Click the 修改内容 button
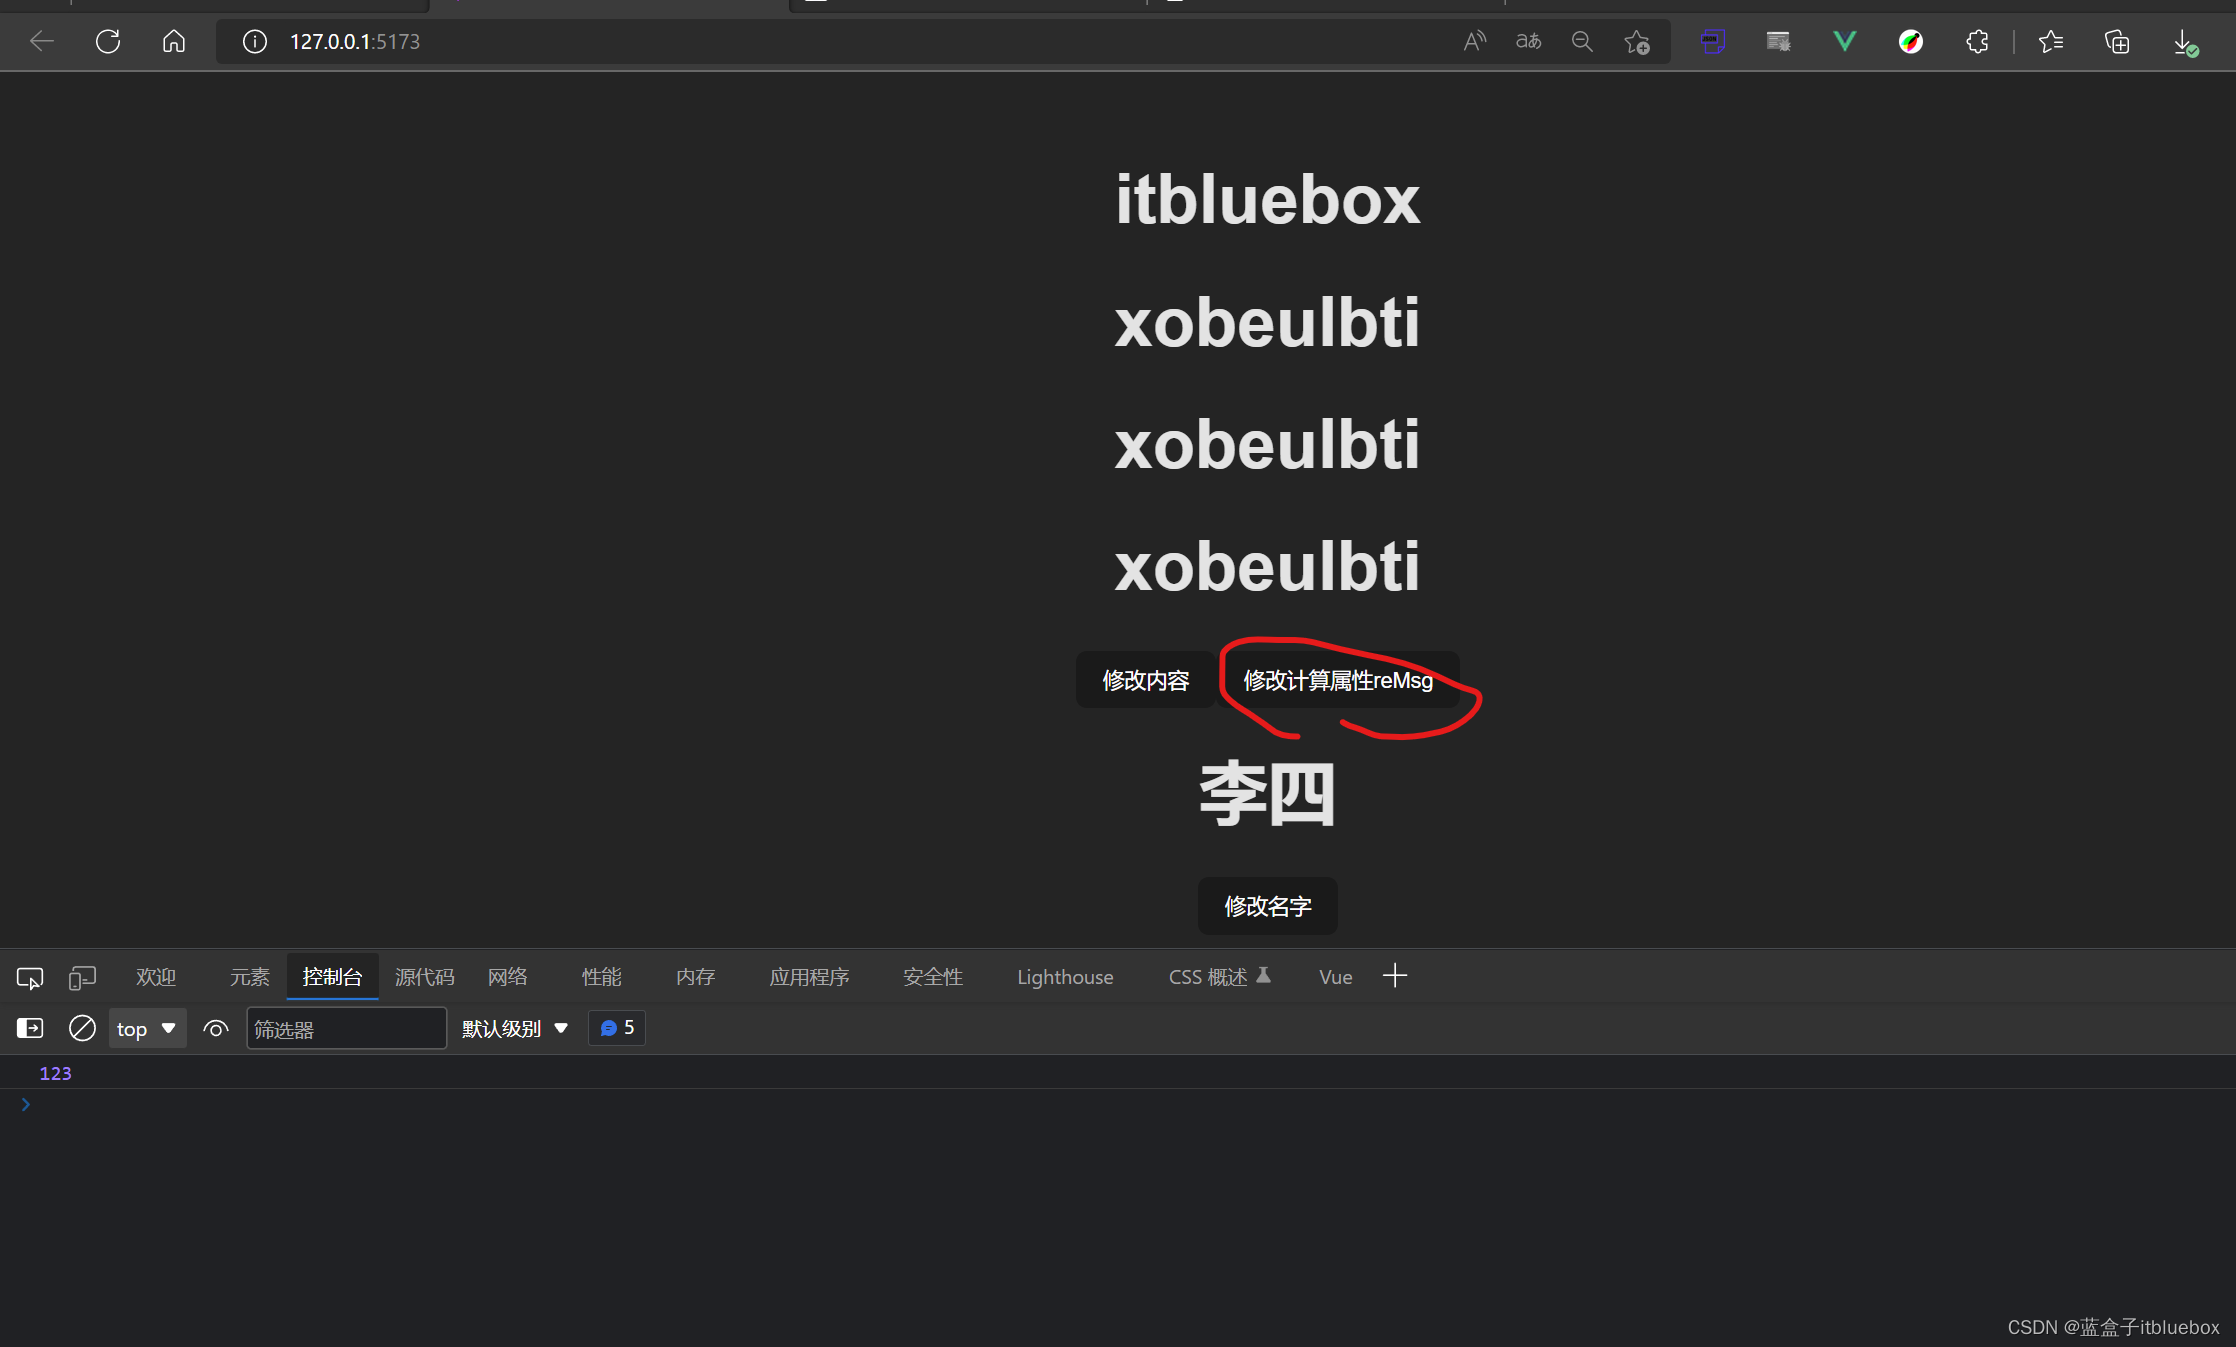Screen dimensions: 2236x1347 pyautogui.click(x=1146, y=680)
